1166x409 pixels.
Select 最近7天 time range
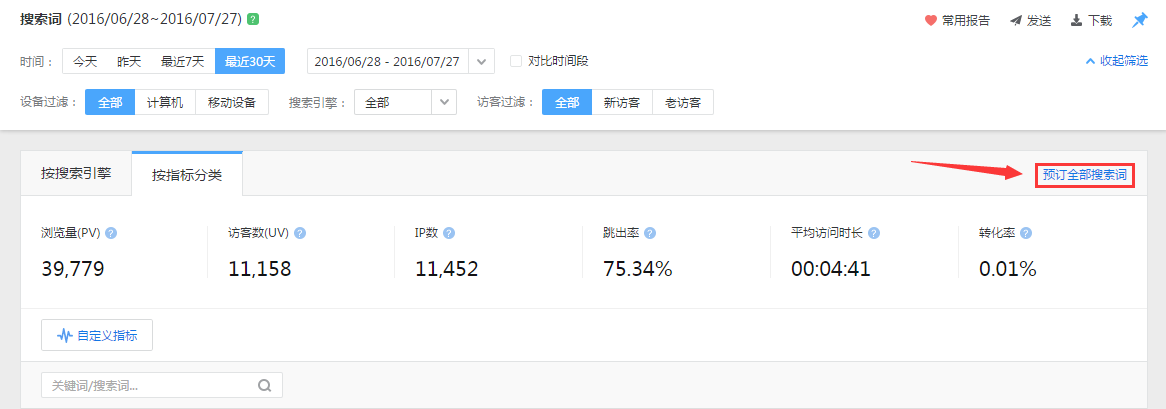(x=182, y=61)
